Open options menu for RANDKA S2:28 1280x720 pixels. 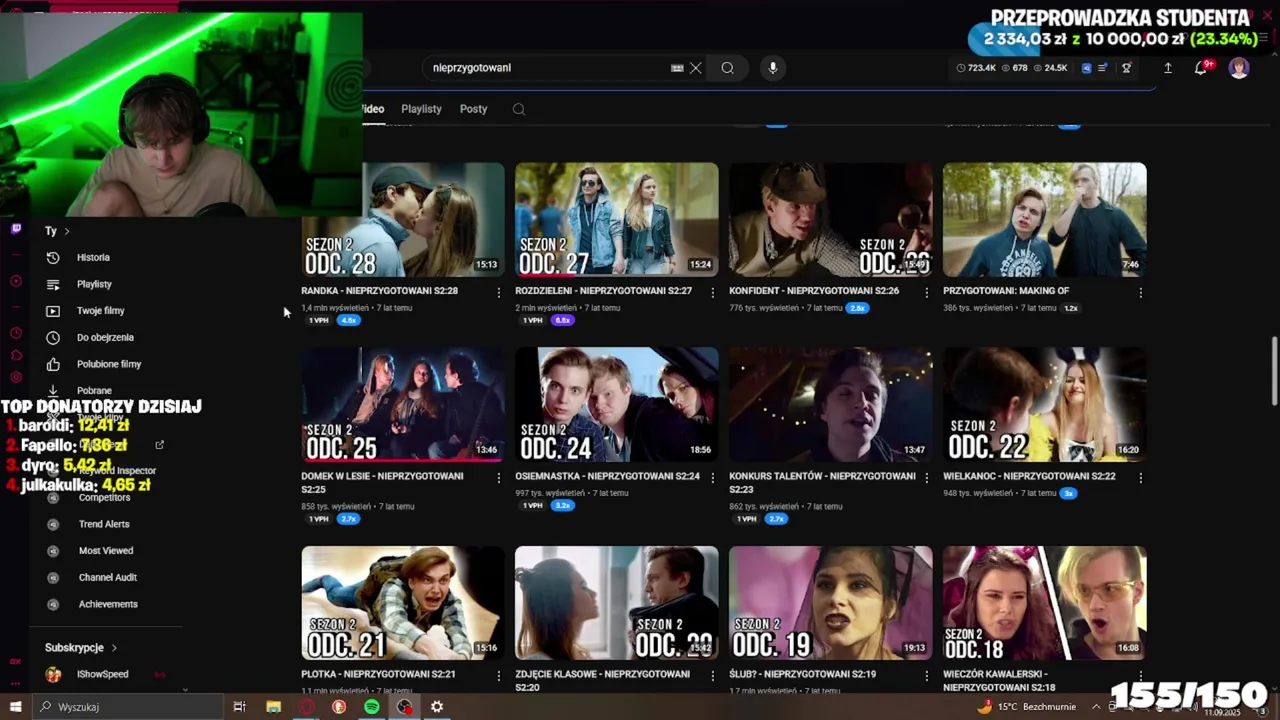click(499, 292)
